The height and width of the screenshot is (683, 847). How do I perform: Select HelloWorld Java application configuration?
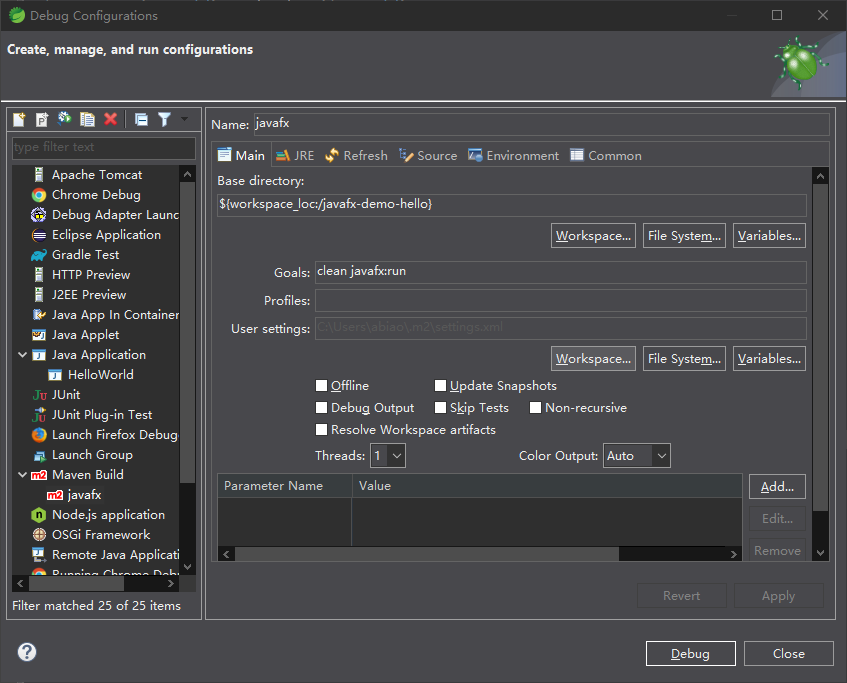point(100,374)
